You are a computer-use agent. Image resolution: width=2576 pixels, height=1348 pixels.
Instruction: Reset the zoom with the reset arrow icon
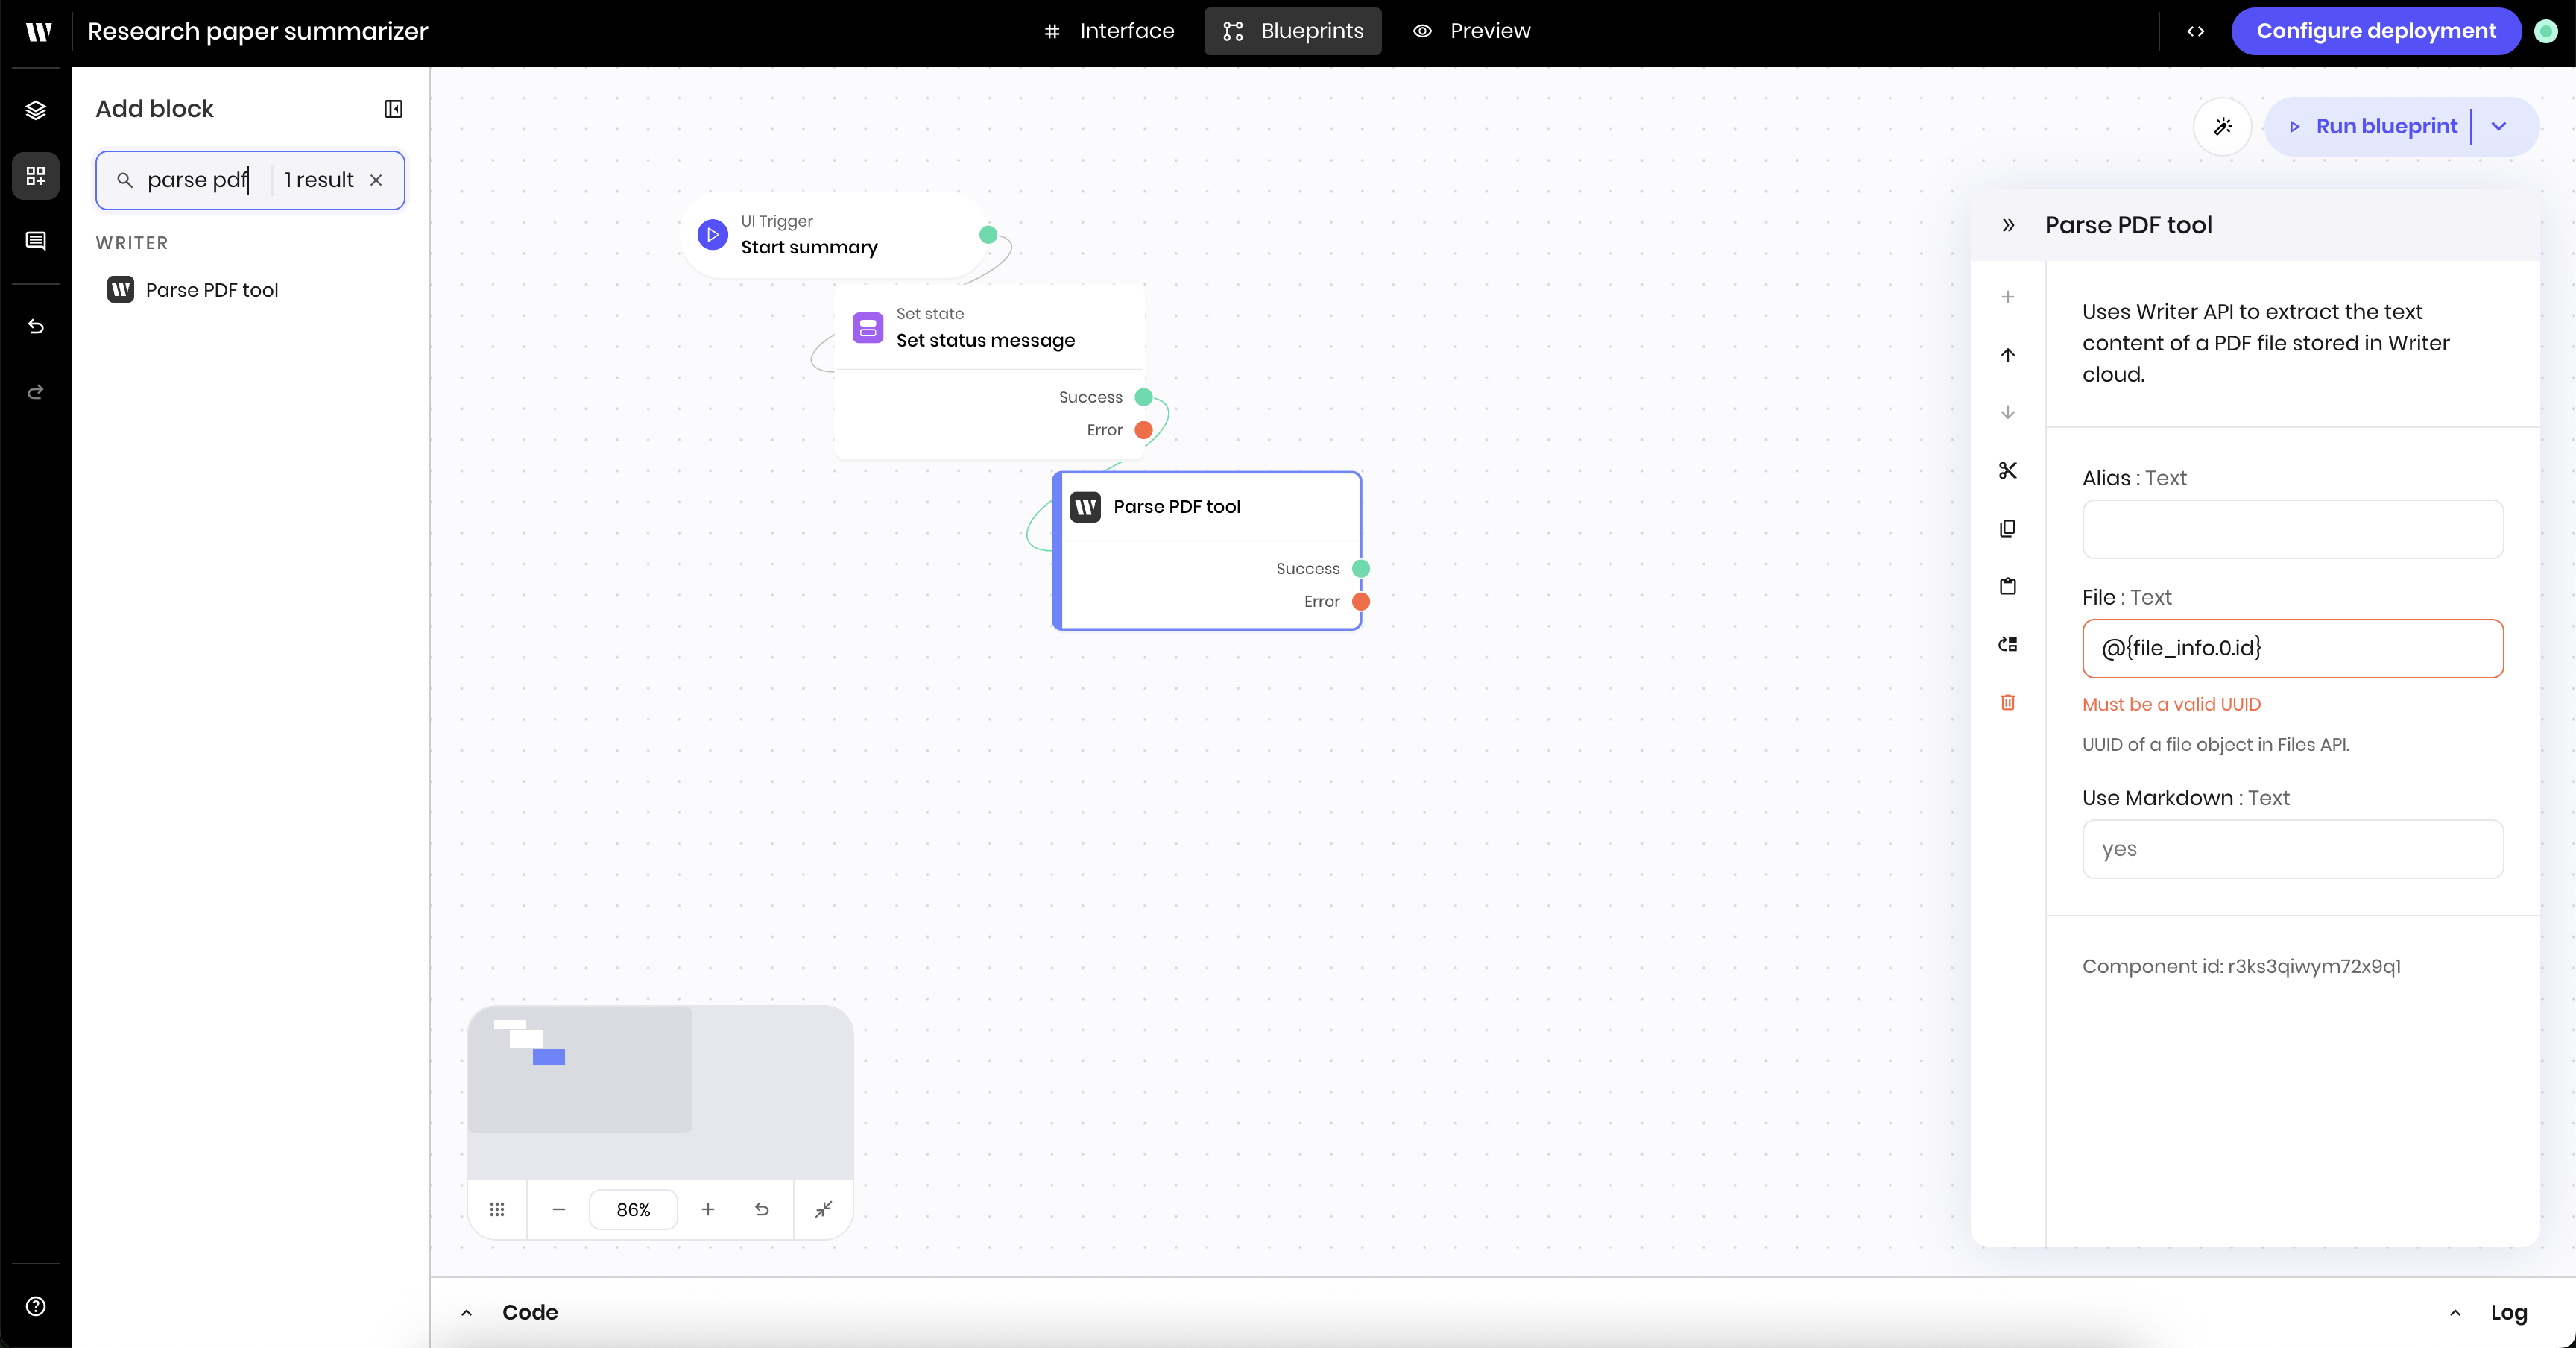762,1210
